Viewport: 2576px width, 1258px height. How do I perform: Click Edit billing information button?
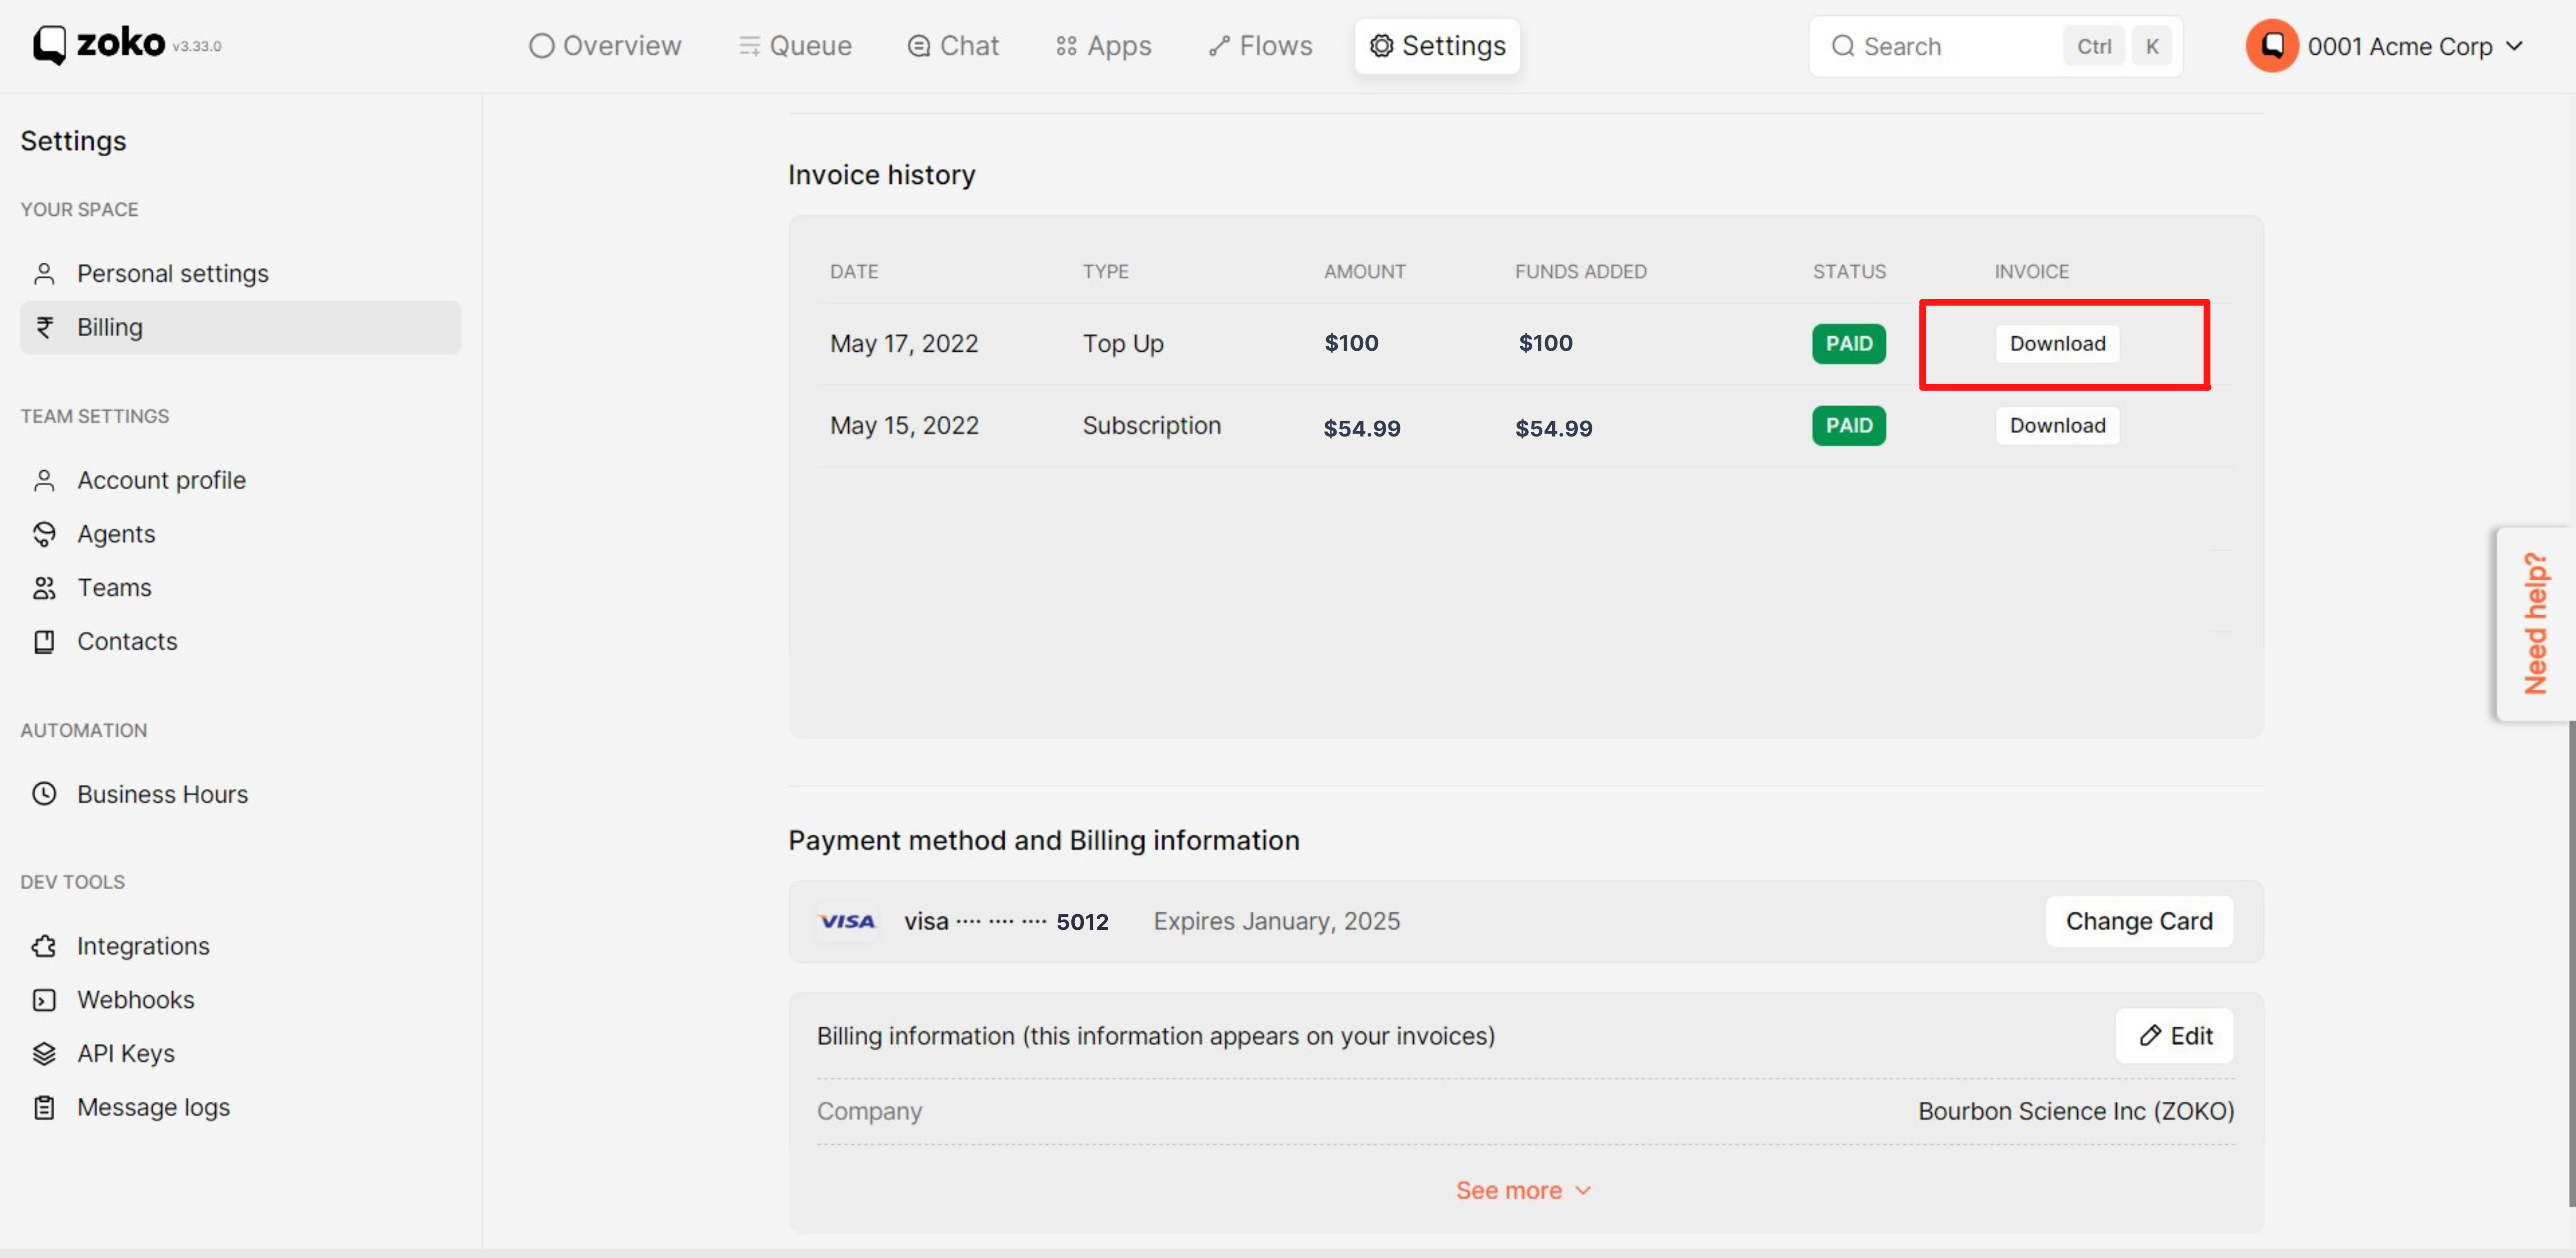point(2174,1036)
